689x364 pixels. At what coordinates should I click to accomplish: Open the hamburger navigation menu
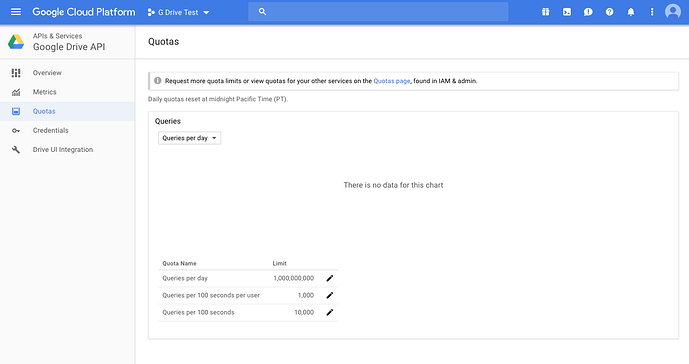(x=16, y=12)
